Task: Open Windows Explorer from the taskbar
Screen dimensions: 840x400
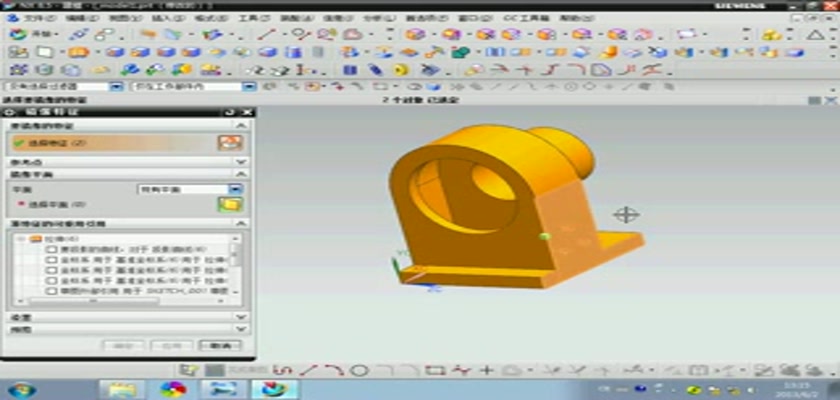Action: point(121,389)
